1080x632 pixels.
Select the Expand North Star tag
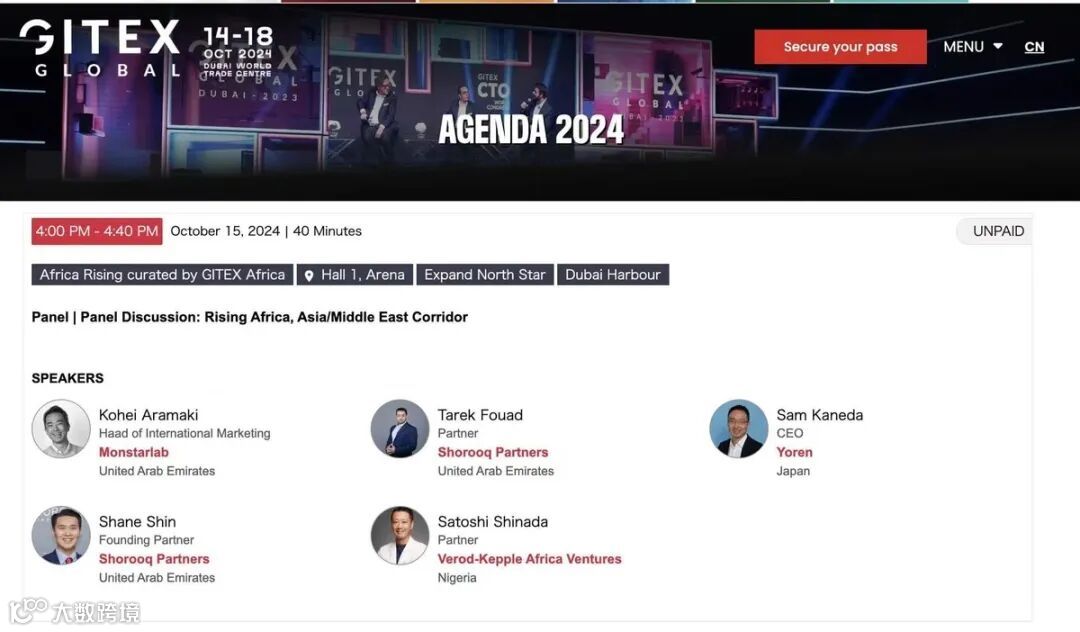point(485,275)
